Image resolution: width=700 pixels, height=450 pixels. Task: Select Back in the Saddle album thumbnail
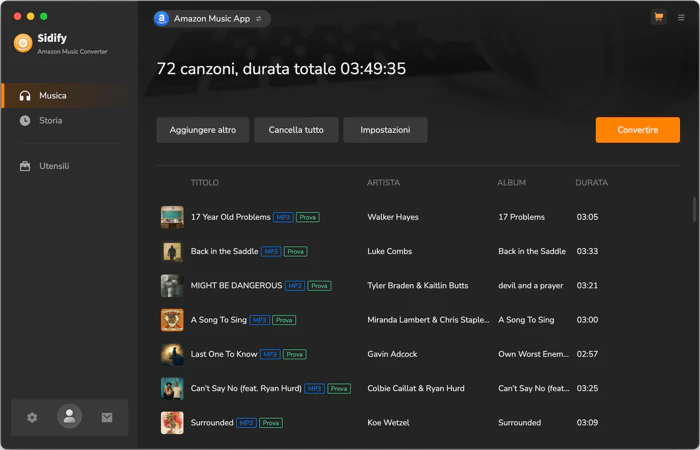pyautogui.click(x=172, y=251)
